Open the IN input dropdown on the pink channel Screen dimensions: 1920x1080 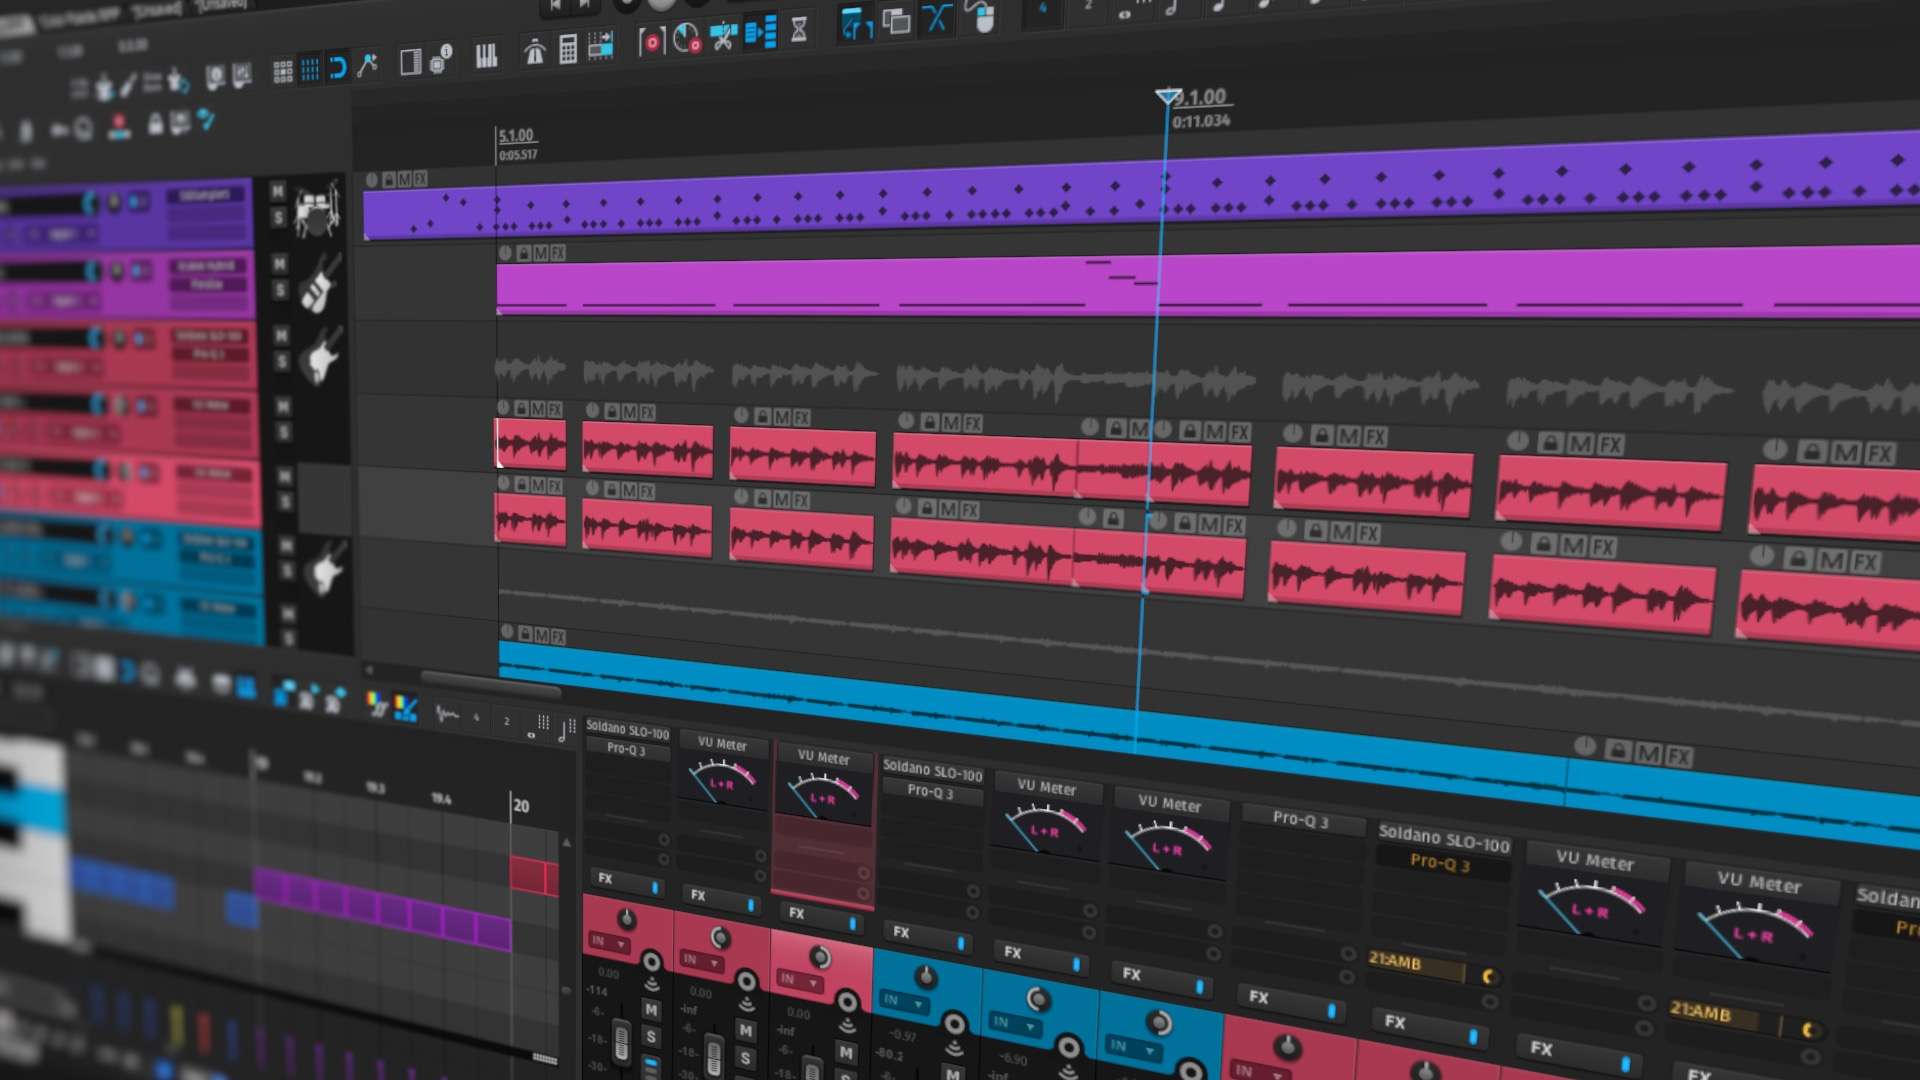click(x=607, y=940)
